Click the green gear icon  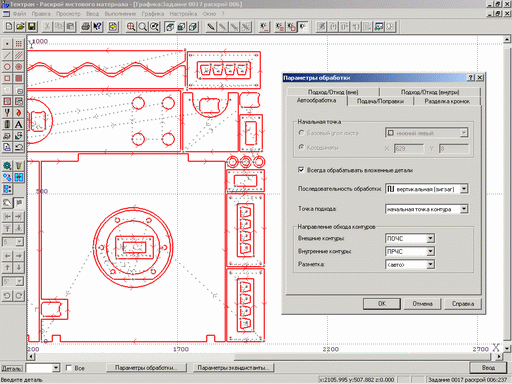click(x=7, y=165)
